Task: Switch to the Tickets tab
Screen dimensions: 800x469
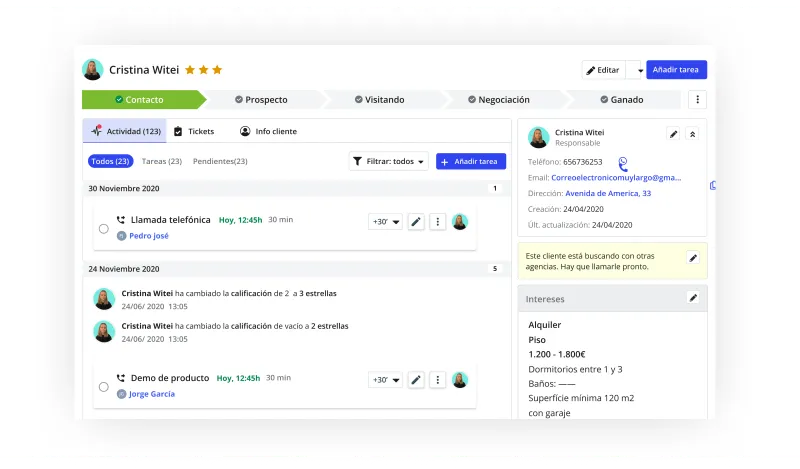Action: (194, 131)
